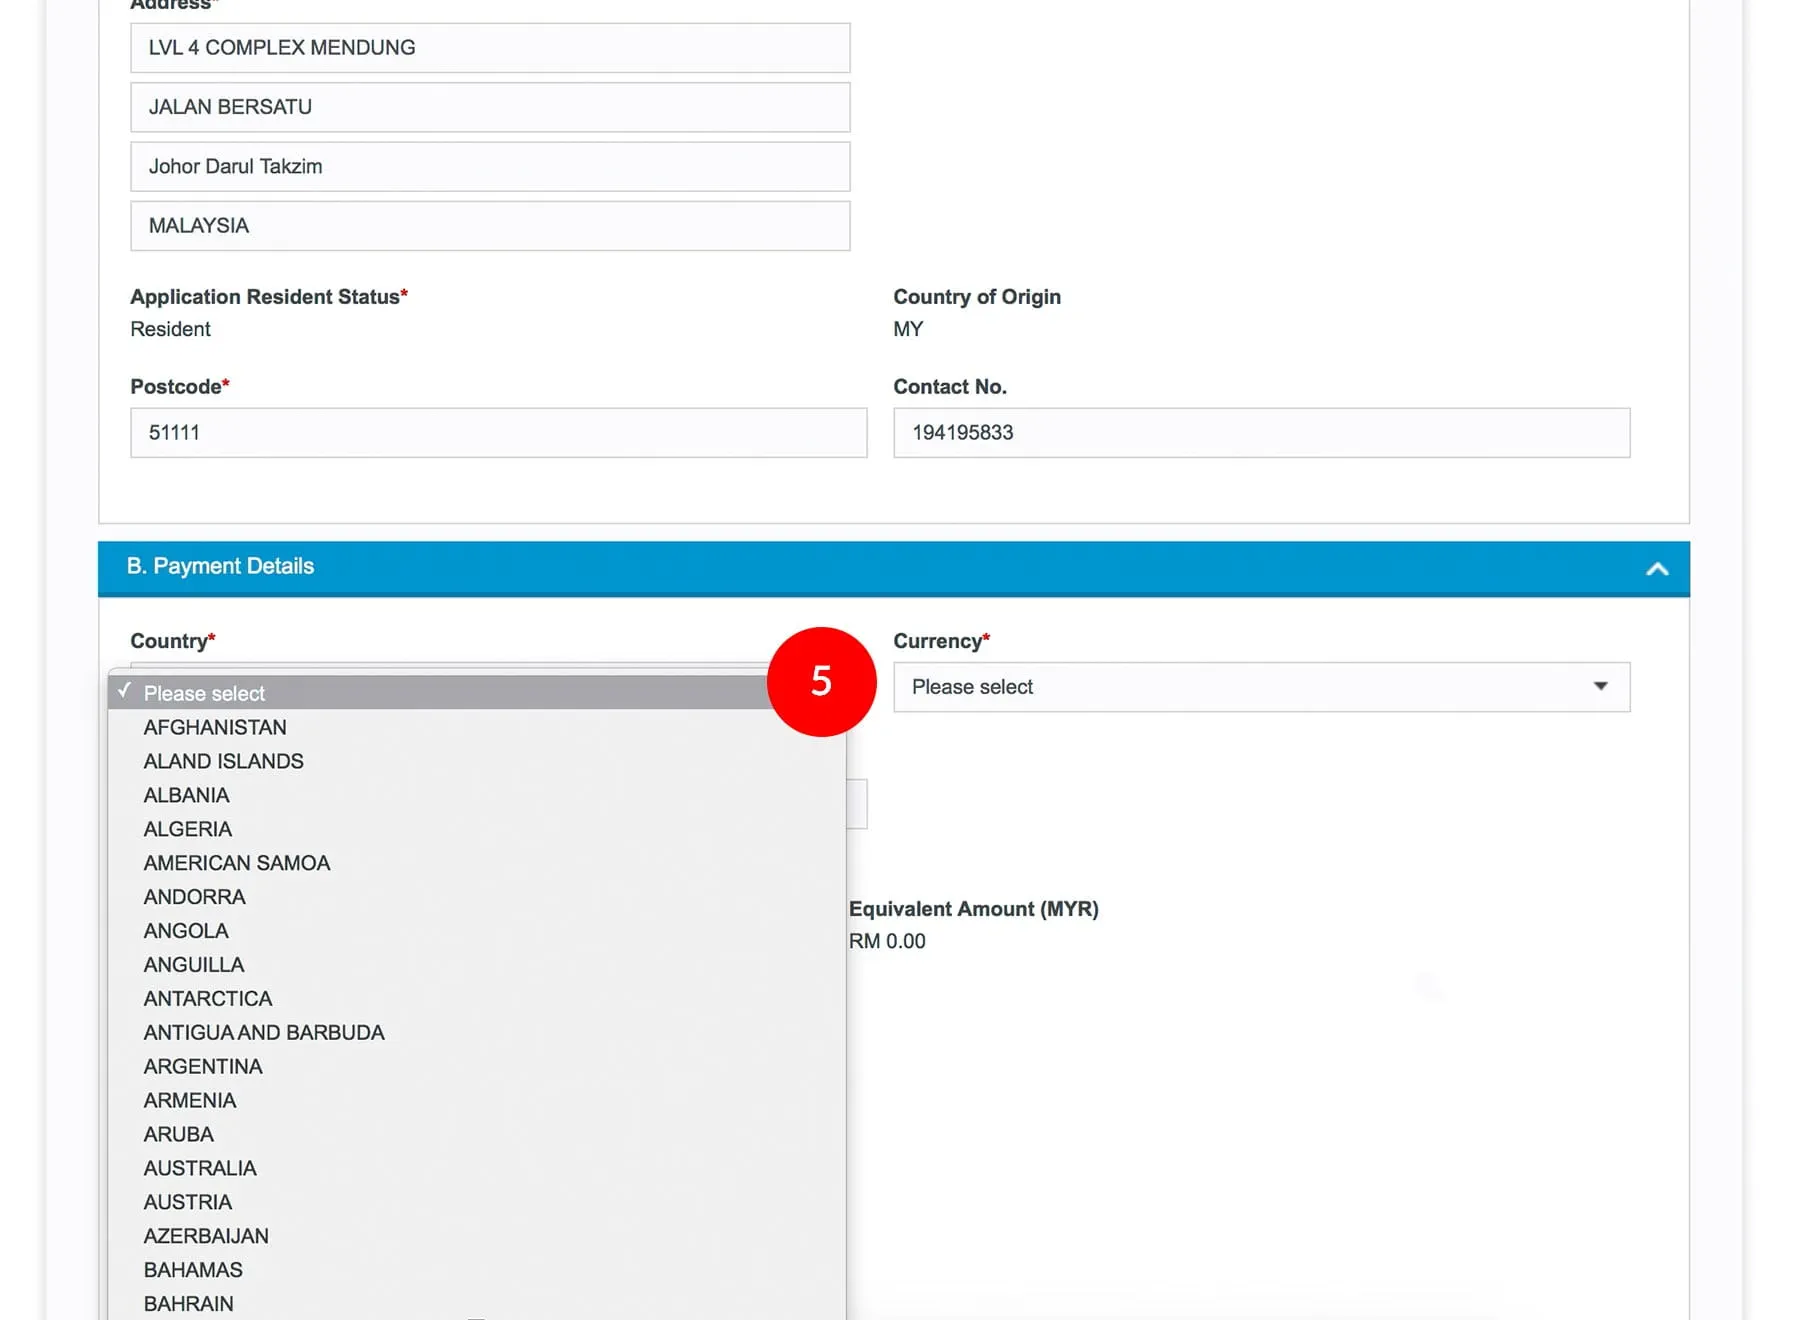Click the red step 5 marker
1800x1320 pixels.
821,682
